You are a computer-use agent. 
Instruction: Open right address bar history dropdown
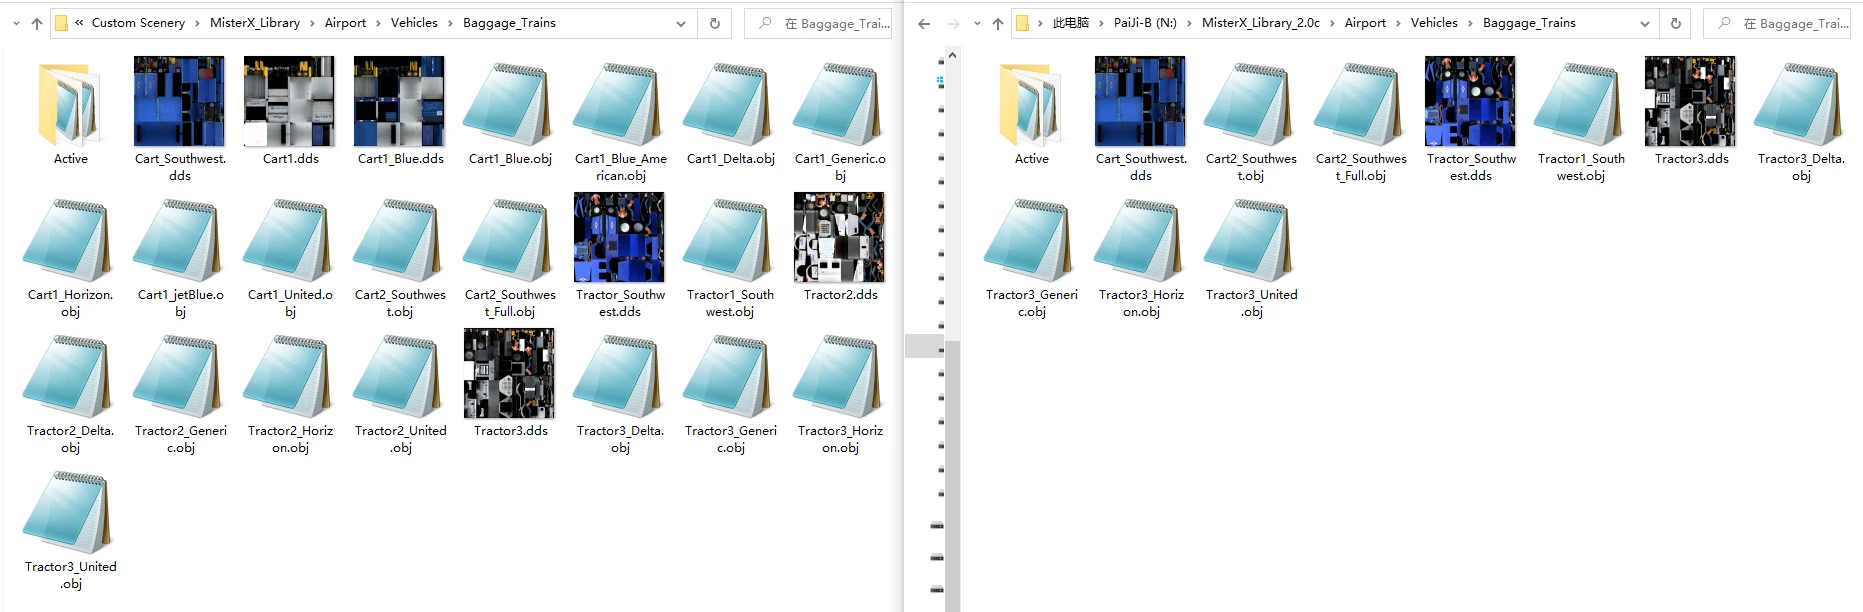[x=1644, y=23]
